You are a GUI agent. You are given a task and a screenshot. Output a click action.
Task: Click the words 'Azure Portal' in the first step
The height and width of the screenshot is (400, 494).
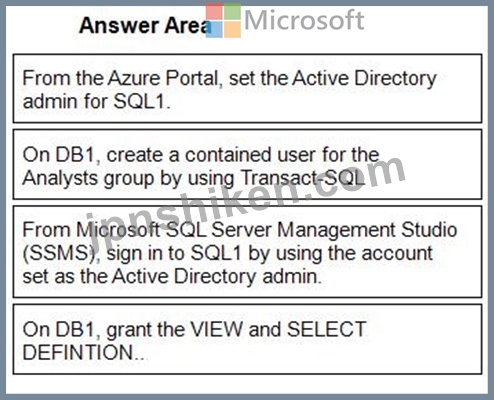[163, 79]
